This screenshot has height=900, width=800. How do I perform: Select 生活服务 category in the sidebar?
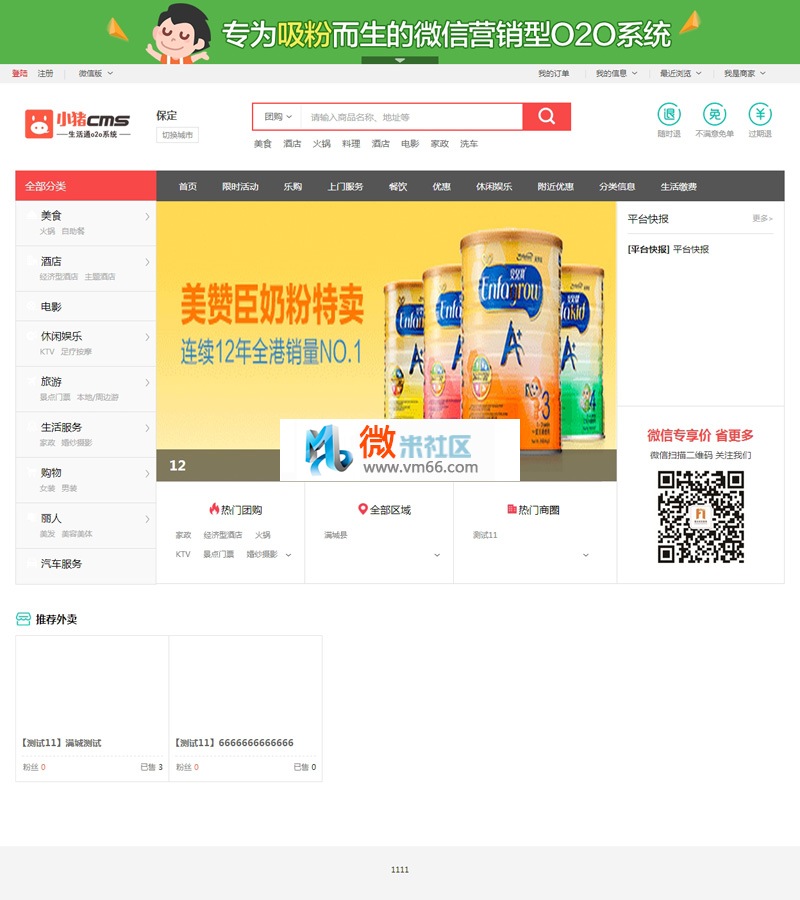click(x=61, y=428)
